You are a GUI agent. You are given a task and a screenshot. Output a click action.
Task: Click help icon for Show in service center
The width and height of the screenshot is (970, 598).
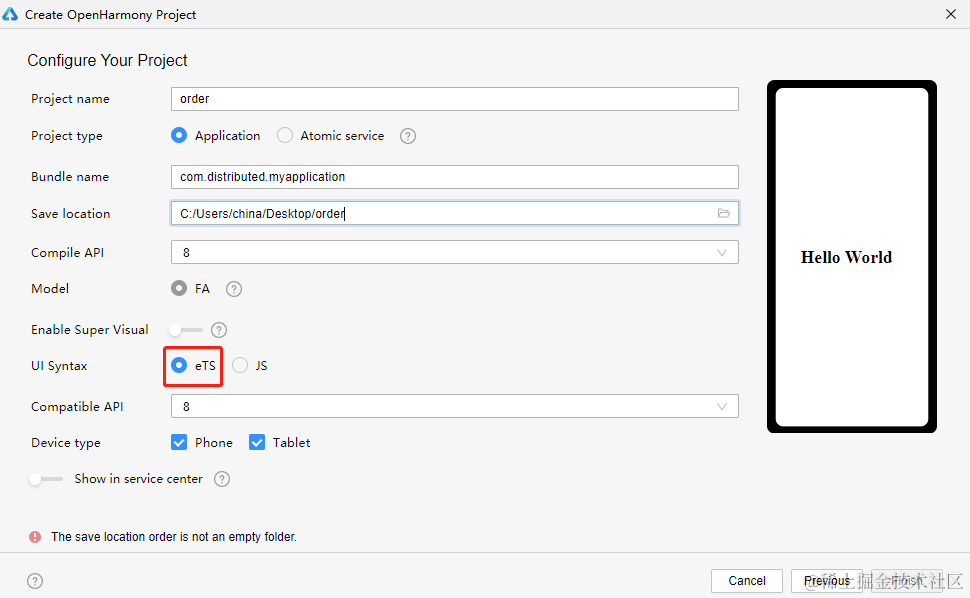click(222, 479)
